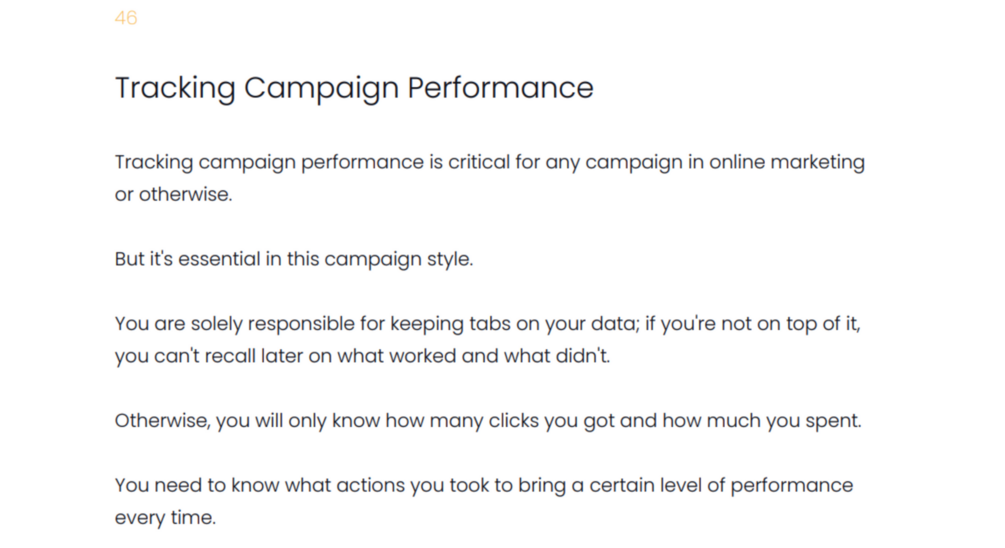The image size is (1005, 548).
Task: Click the line starting "You need to know what actions"
Action: (484, 486)
